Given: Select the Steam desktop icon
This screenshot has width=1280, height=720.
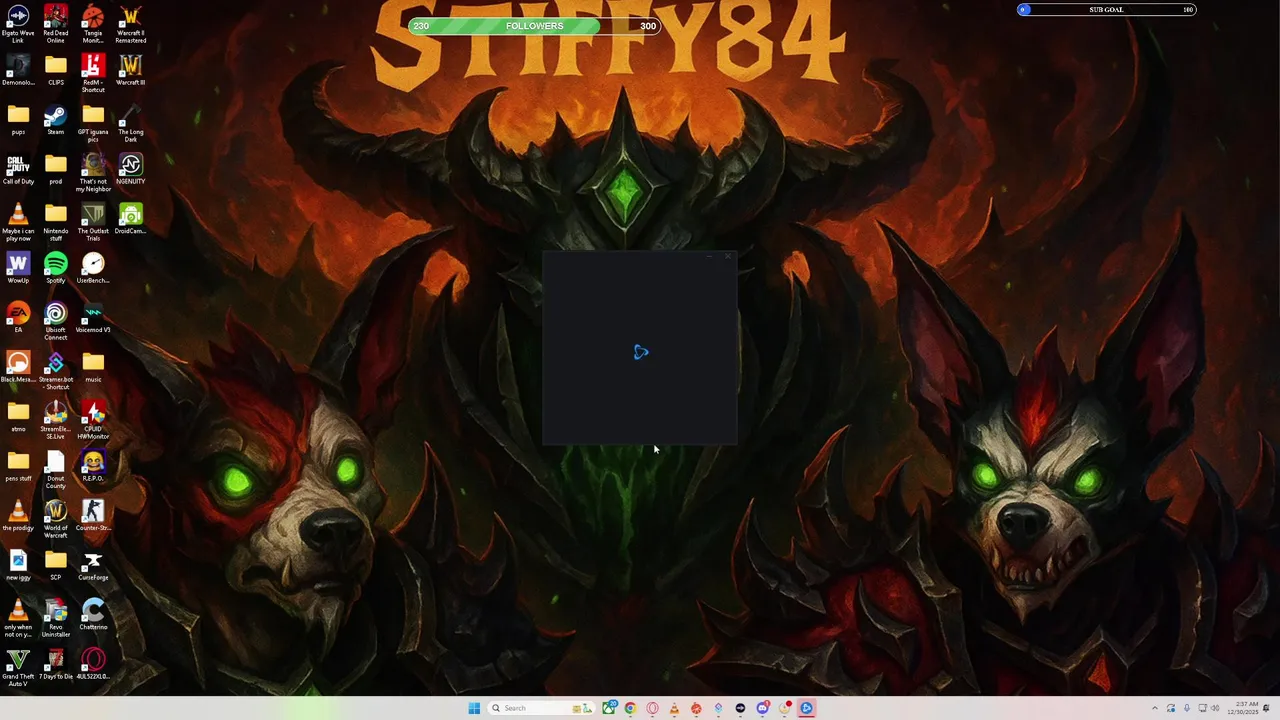Looking at the screenshot, I should coord(56,119).
